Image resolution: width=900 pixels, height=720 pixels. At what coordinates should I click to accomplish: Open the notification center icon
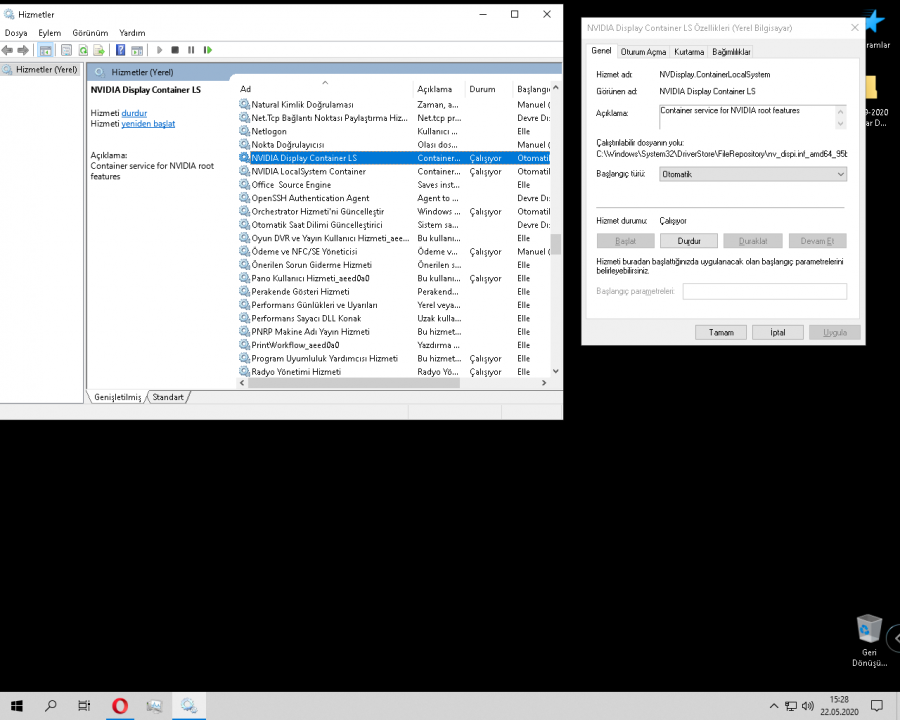876,706
